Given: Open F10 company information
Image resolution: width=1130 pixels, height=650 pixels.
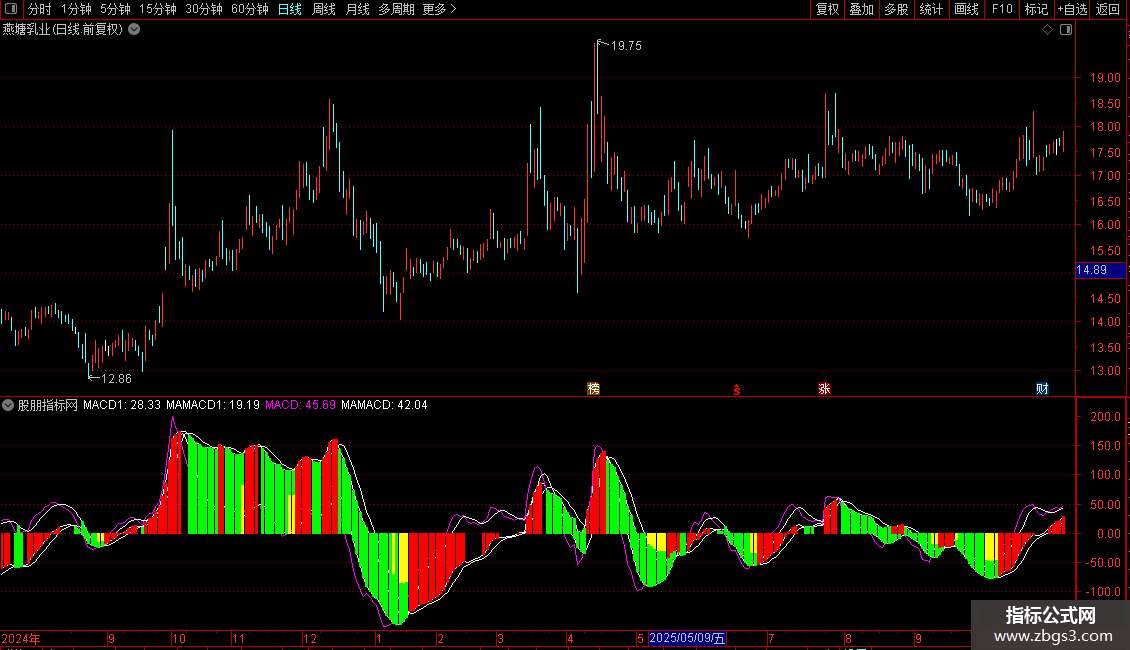Looking at the screenshot, I should tap(1002, 9).
